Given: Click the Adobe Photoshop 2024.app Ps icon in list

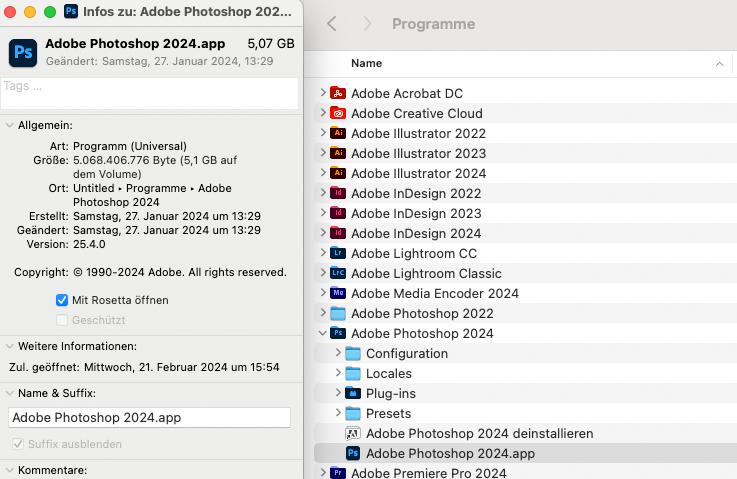Looking at the screenshot, I should [353, 453].
